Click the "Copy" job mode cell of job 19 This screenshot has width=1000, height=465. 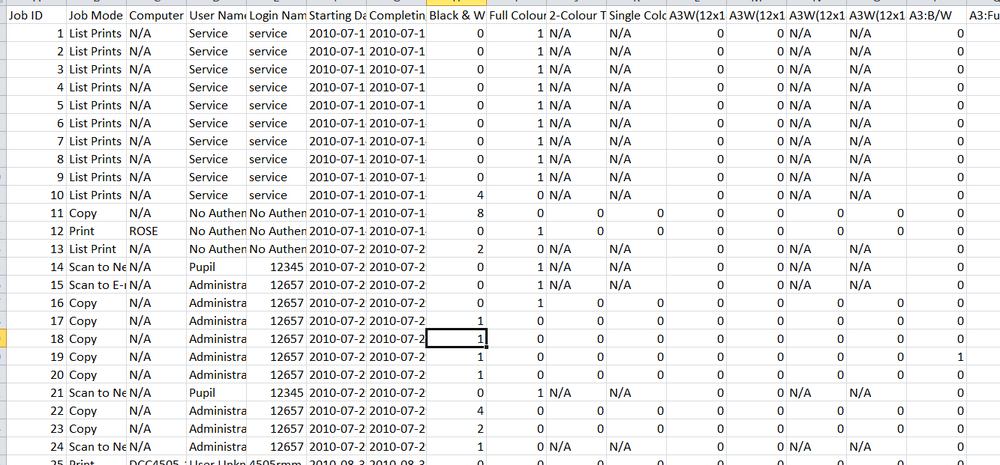[96, 357]
